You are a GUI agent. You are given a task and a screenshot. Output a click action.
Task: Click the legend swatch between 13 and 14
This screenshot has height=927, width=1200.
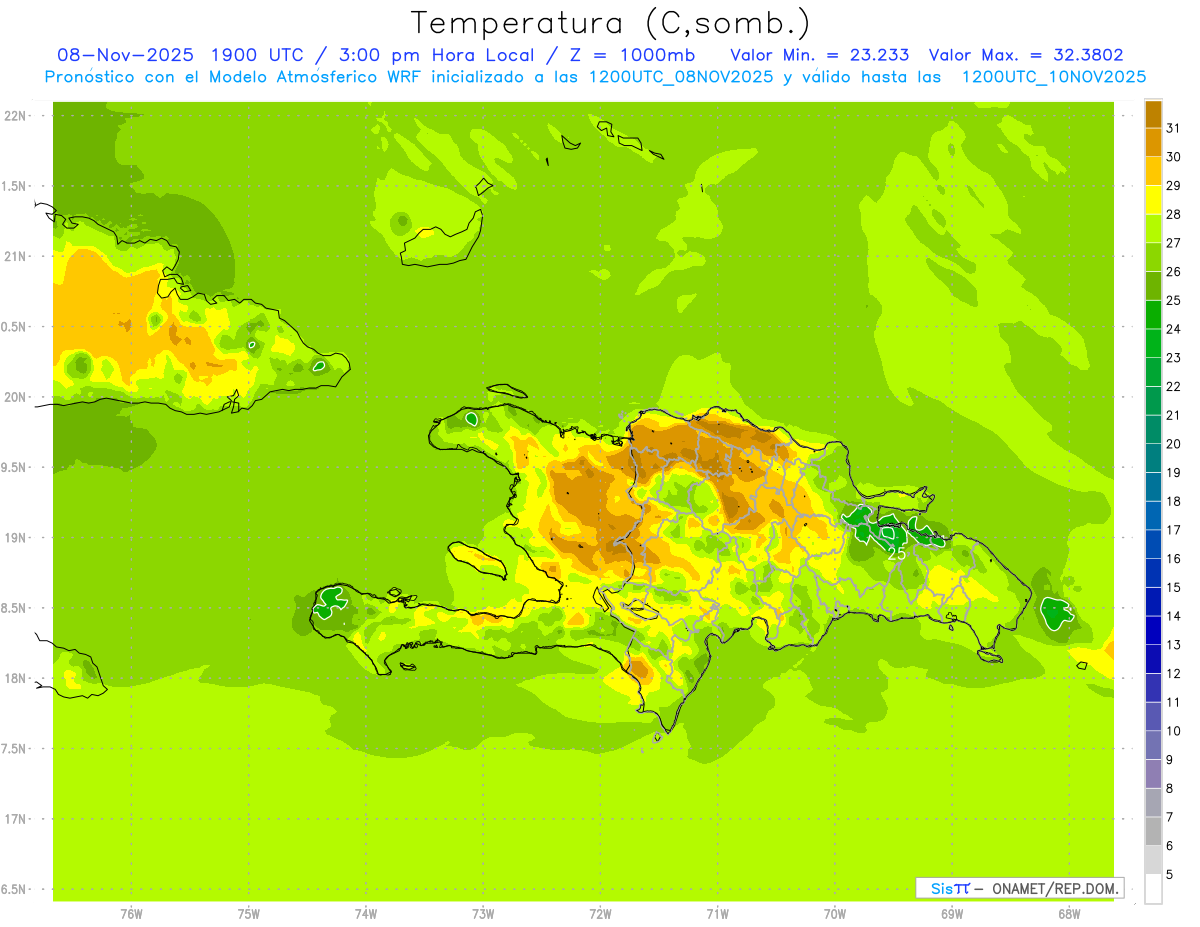coord(1153,631)
